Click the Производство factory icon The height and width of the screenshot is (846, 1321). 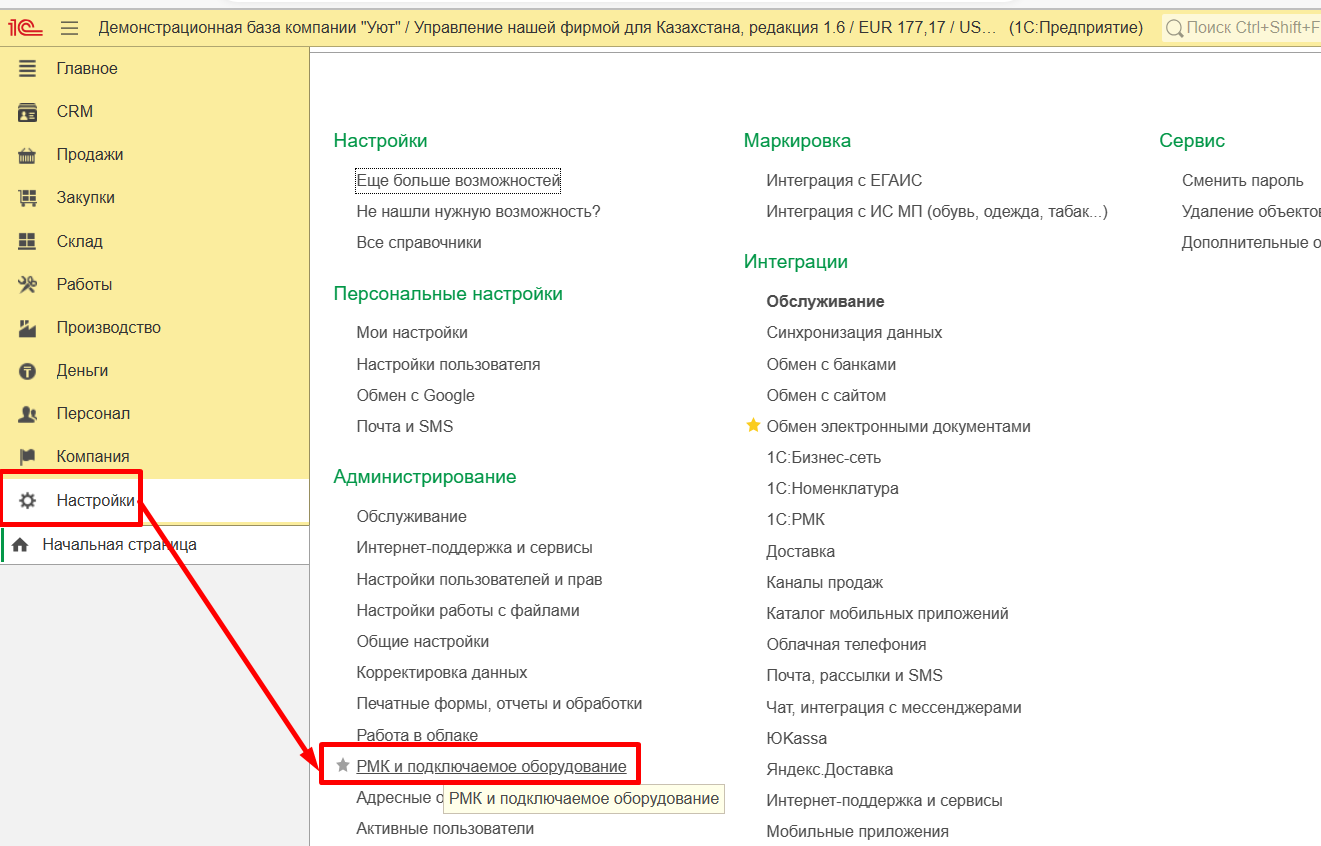pyautogui.click(x=28, y=327)
